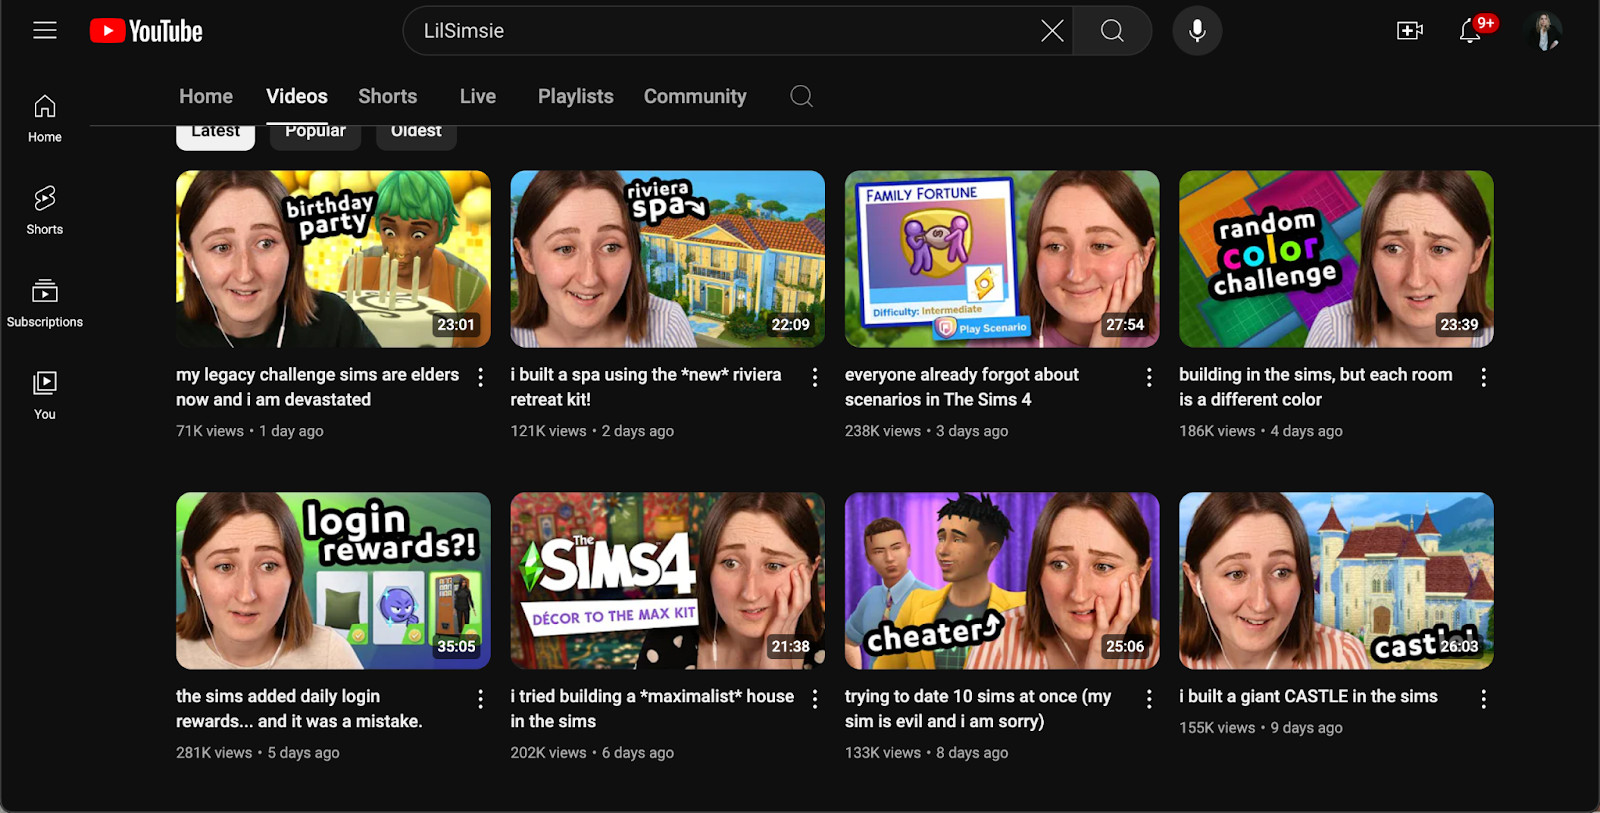
Task: Open notifications bell
Action: [x=1470, y=31]
